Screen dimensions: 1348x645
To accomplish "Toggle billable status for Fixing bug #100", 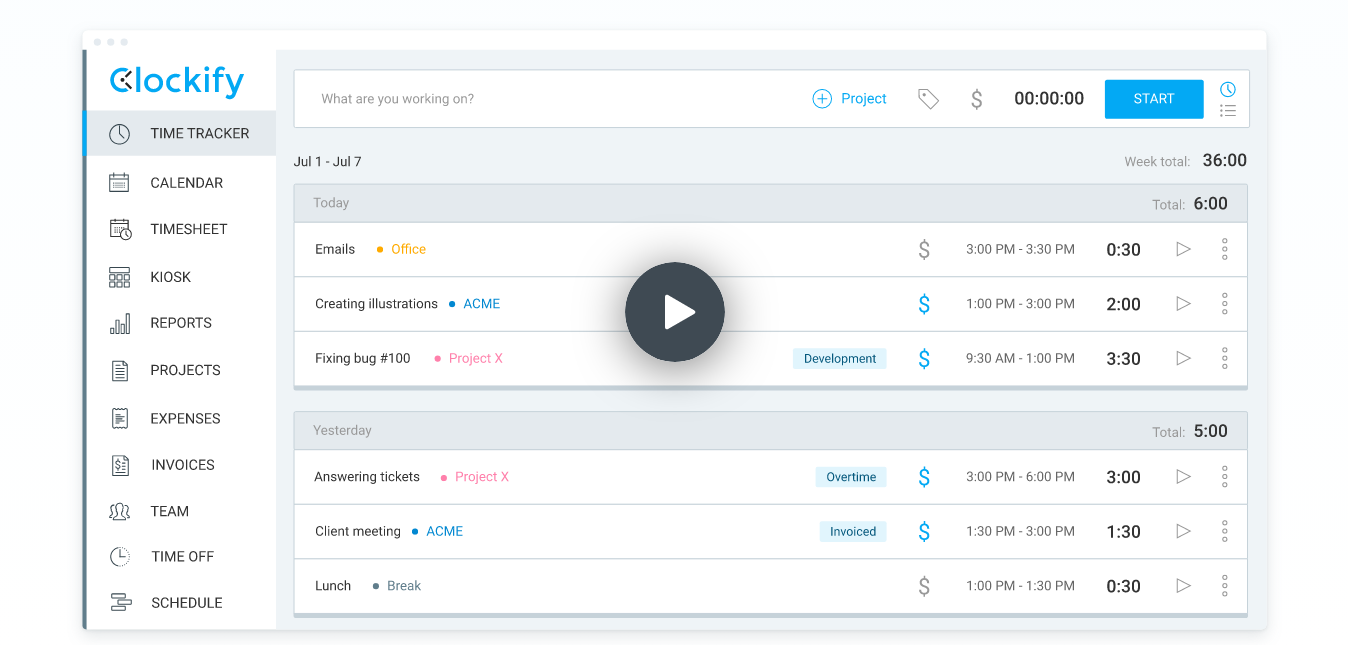I will [x=924, y=358].
